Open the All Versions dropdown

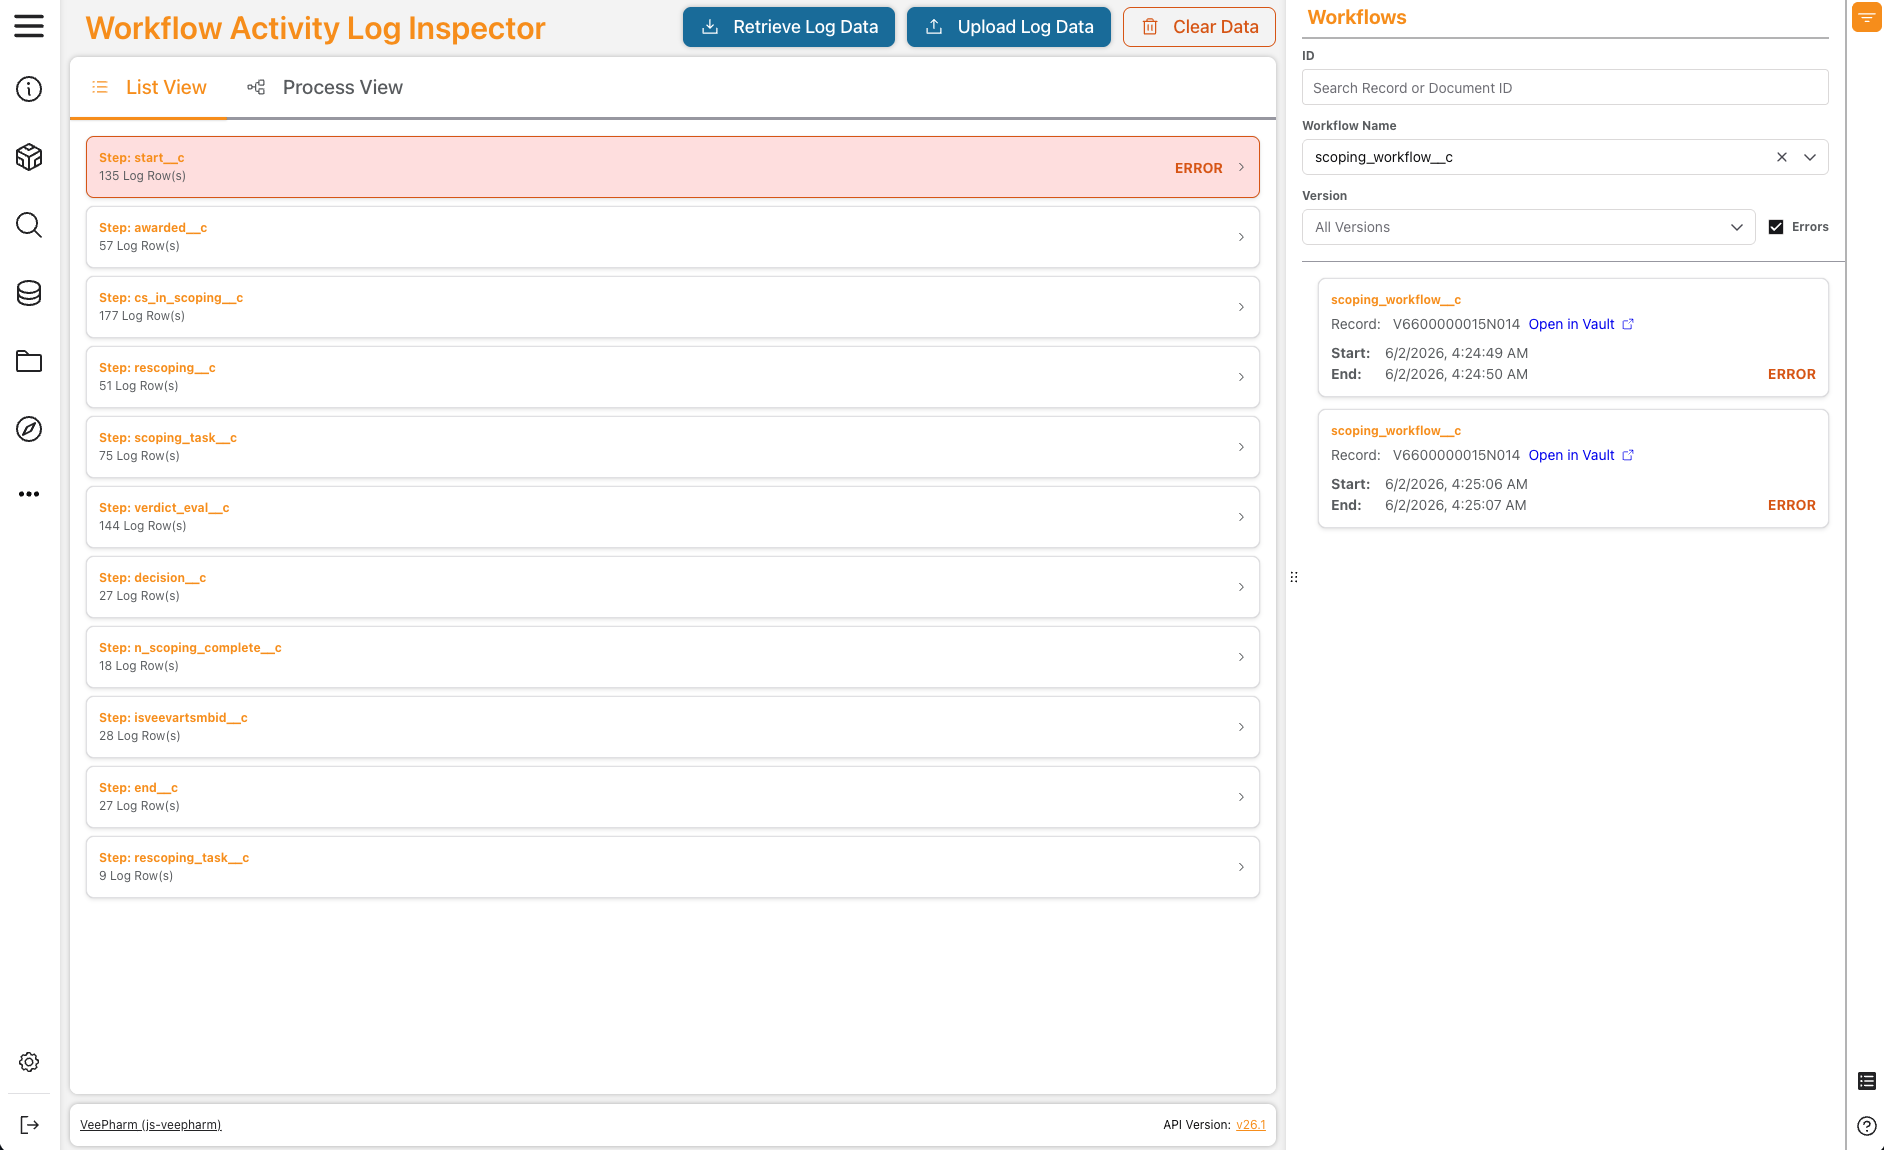1528,227
